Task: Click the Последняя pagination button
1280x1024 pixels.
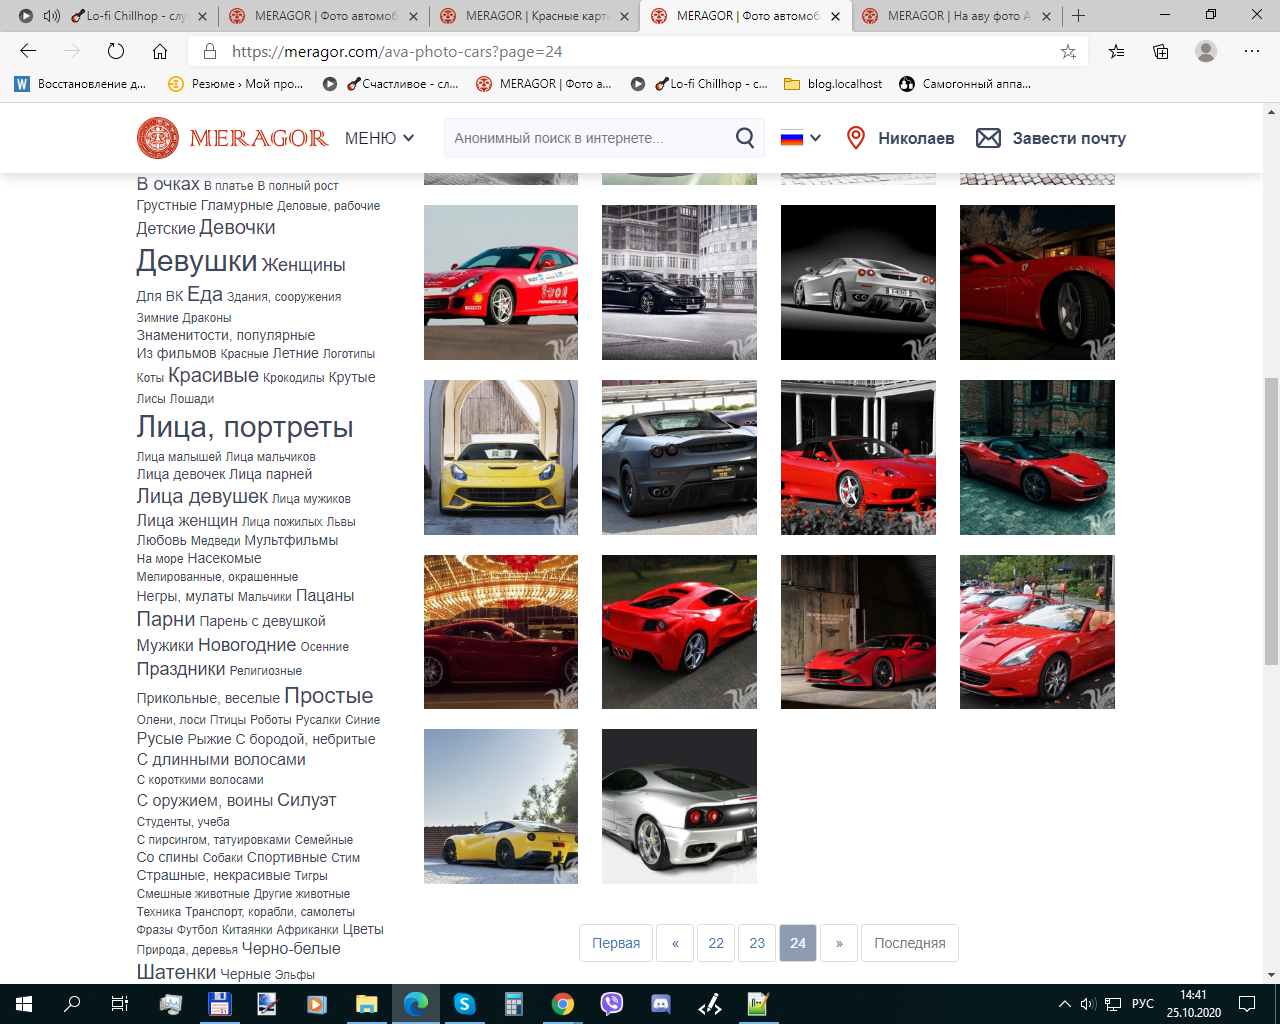Action: [x=909, y=943]
